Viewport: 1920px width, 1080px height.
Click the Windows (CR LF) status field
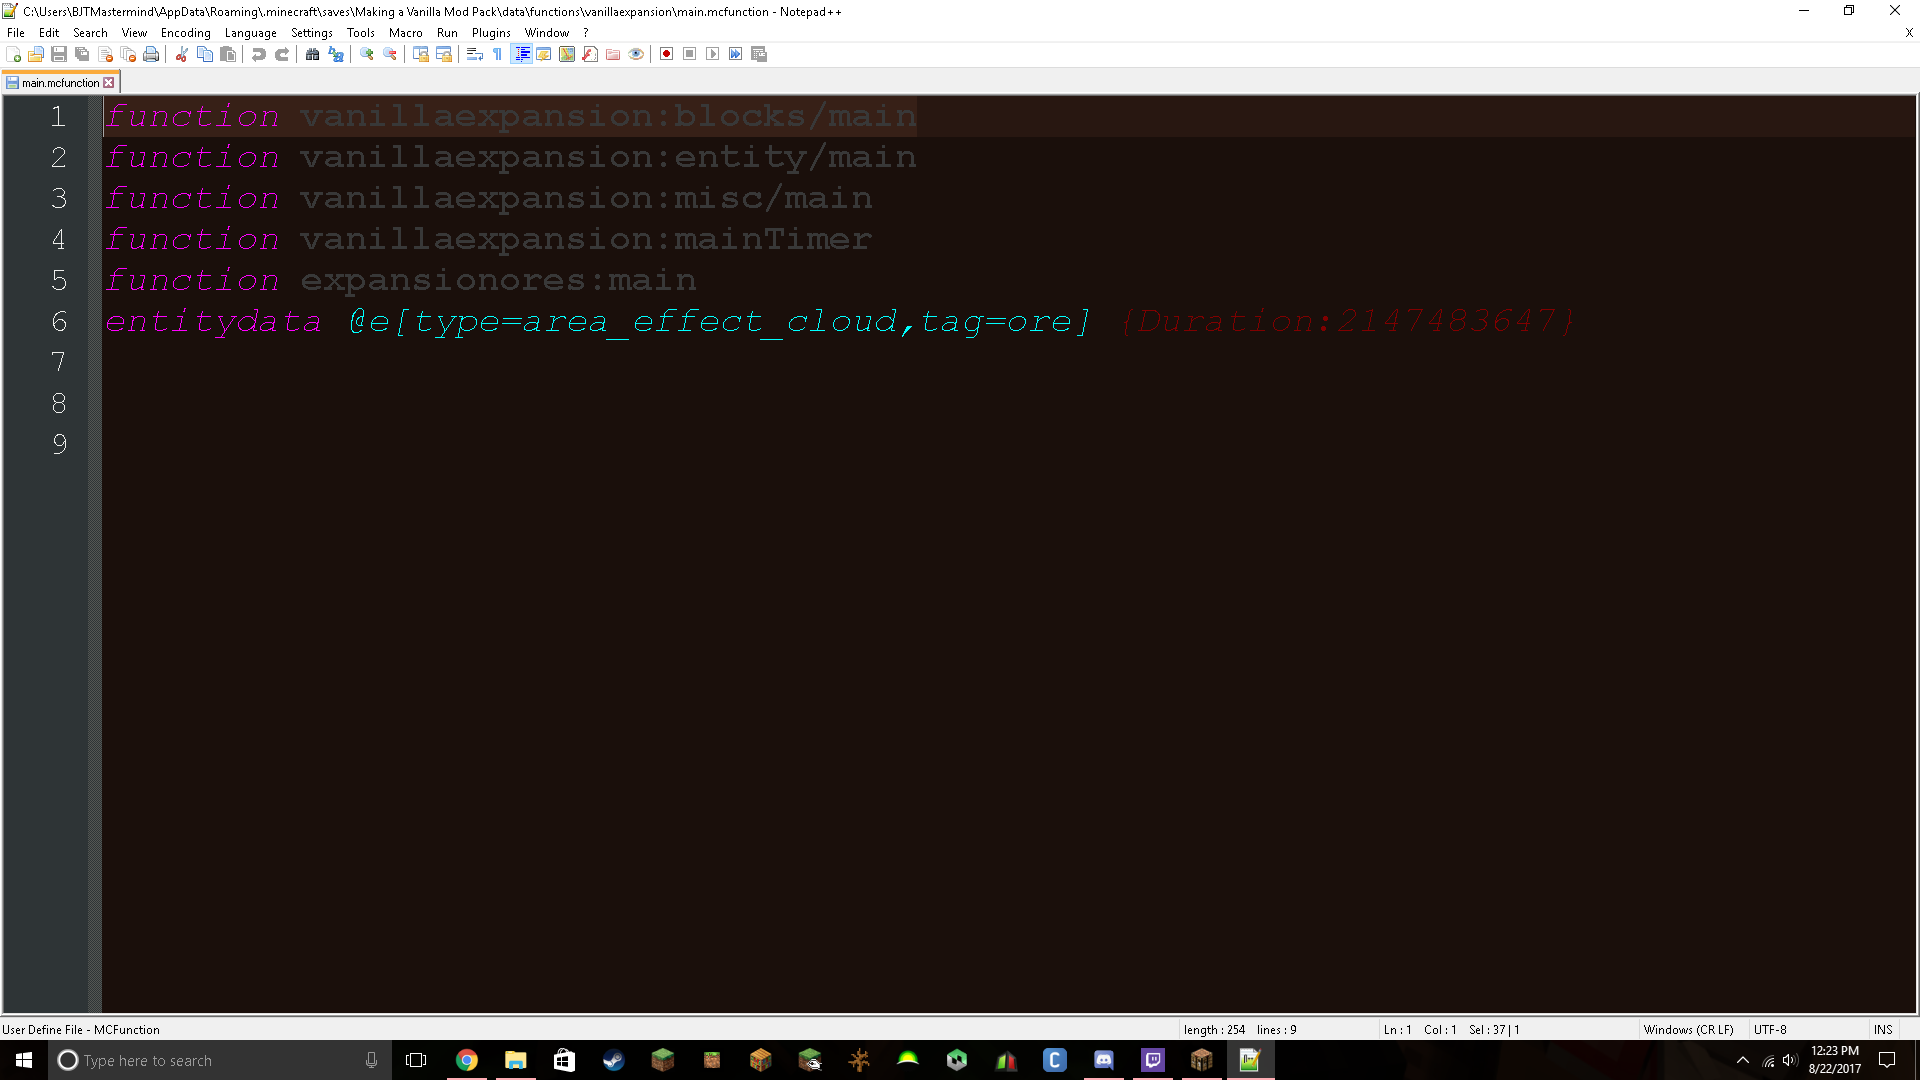coord(1688,1029)
